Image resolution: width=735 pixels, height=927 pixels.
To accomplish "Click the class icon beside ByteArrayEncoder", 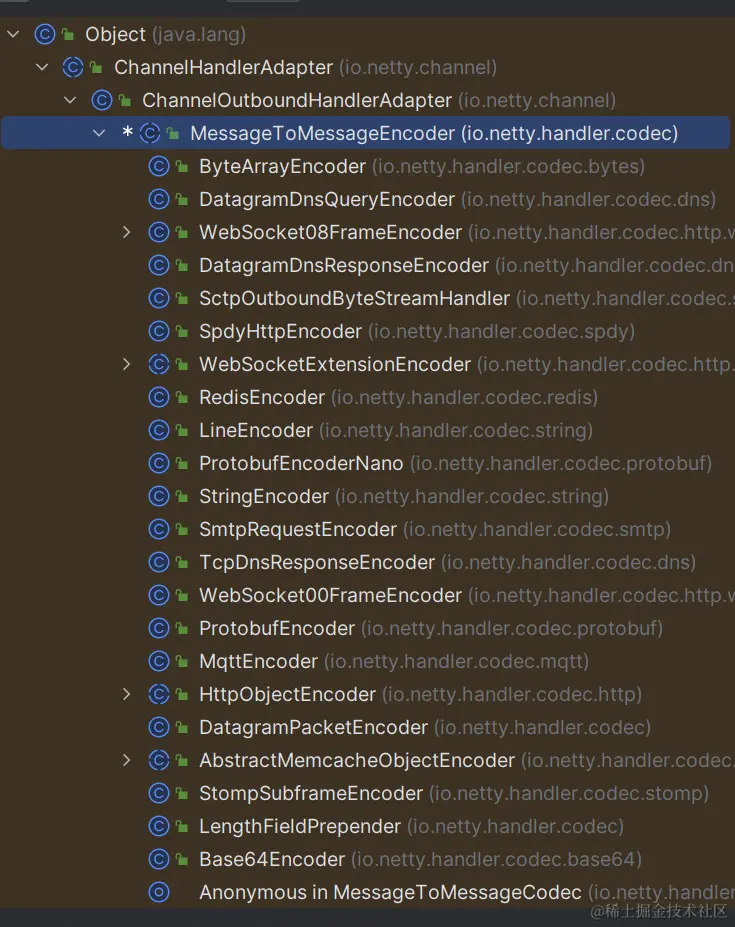I will pos(158,167).
